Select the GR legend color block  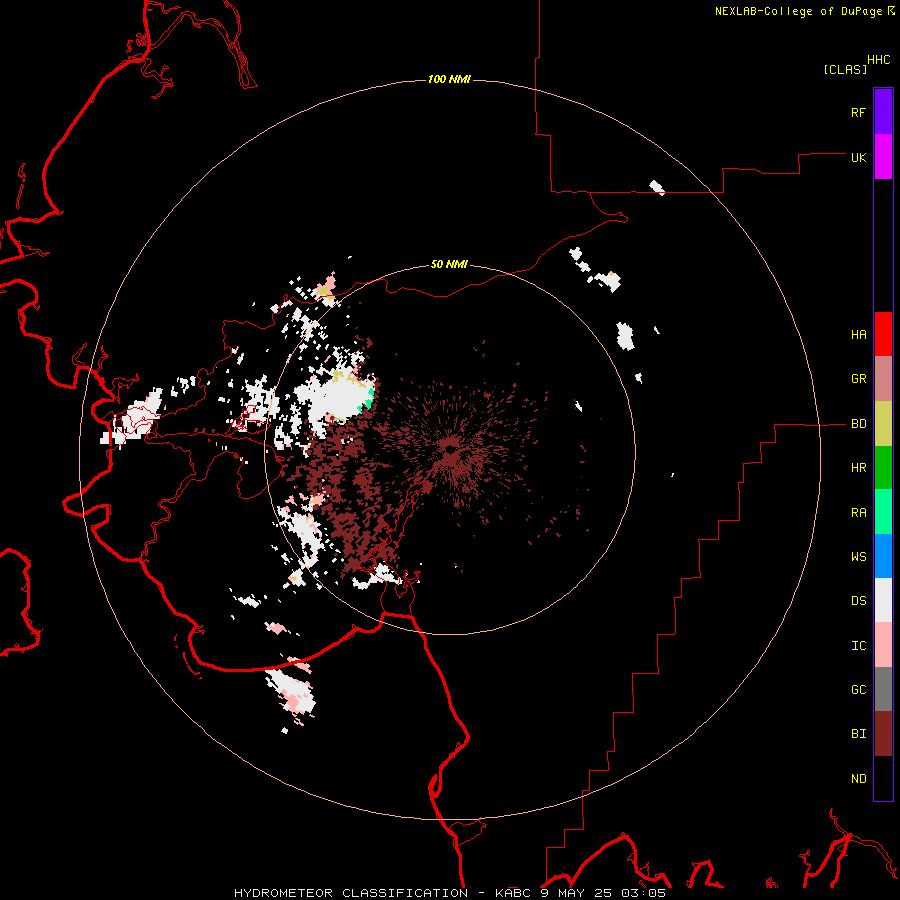[883, 379]
